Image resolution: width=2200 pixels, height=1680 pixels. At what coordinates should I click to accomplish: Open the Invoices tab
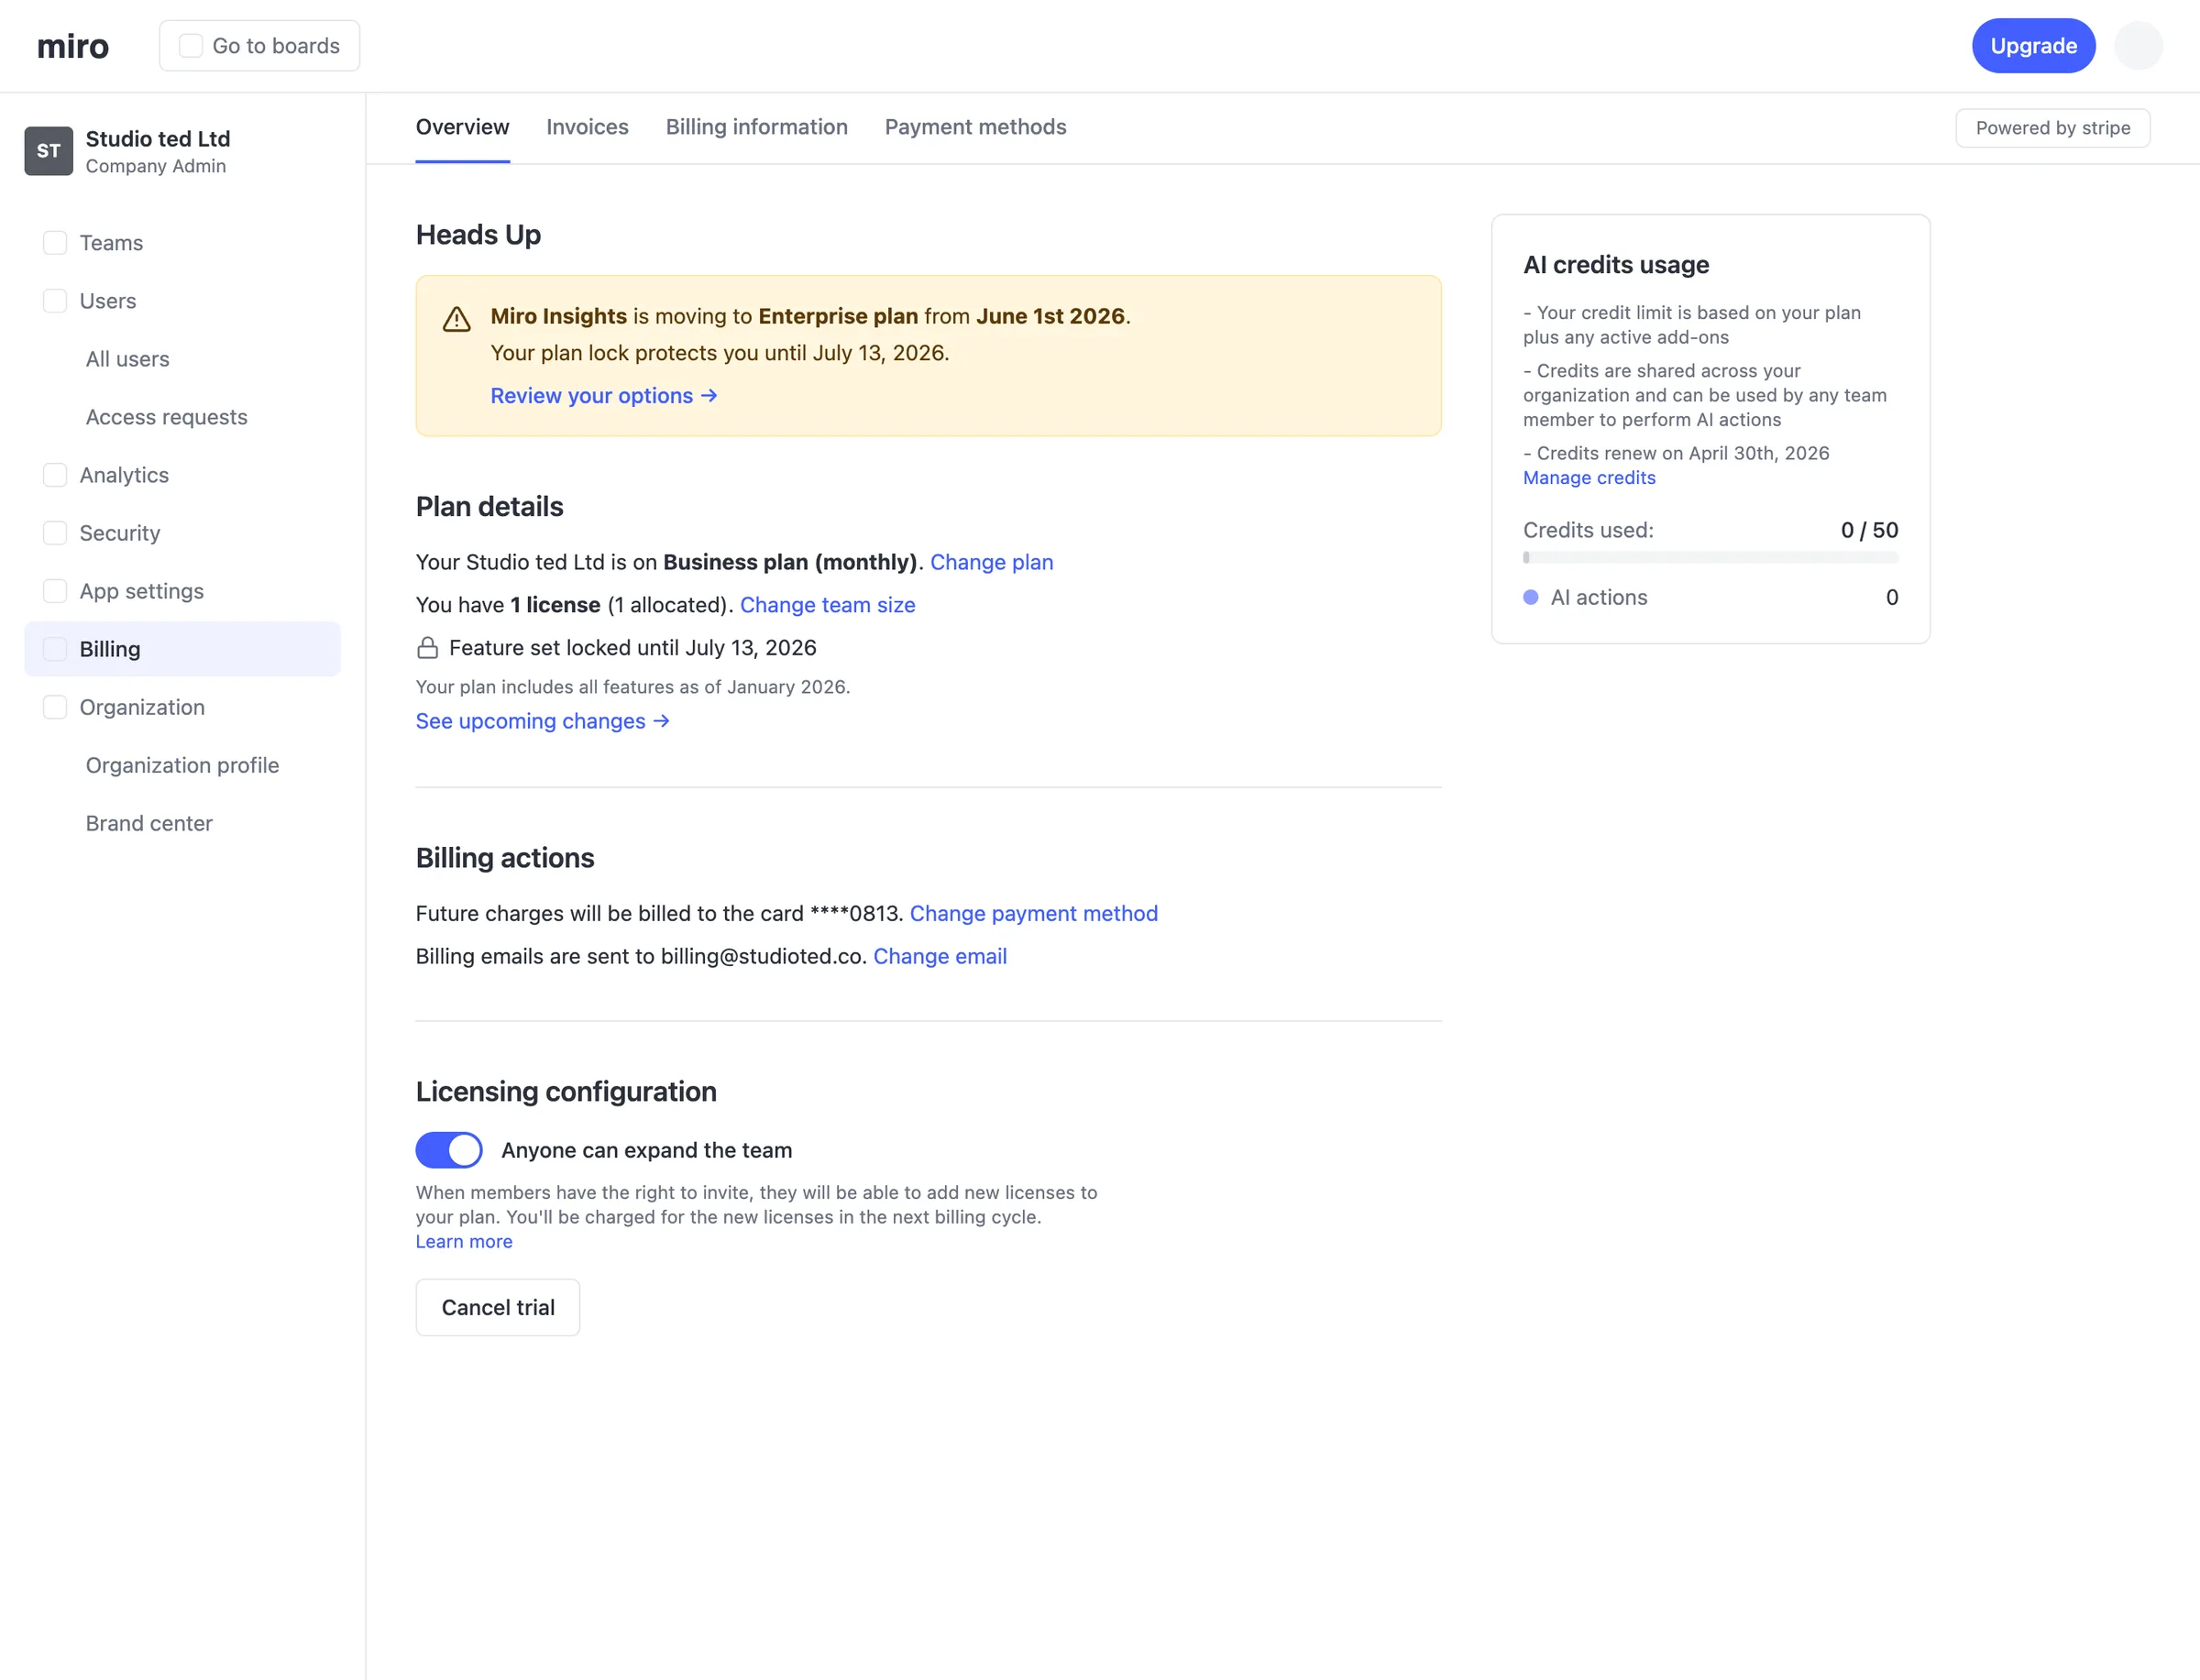coord(587,127)
